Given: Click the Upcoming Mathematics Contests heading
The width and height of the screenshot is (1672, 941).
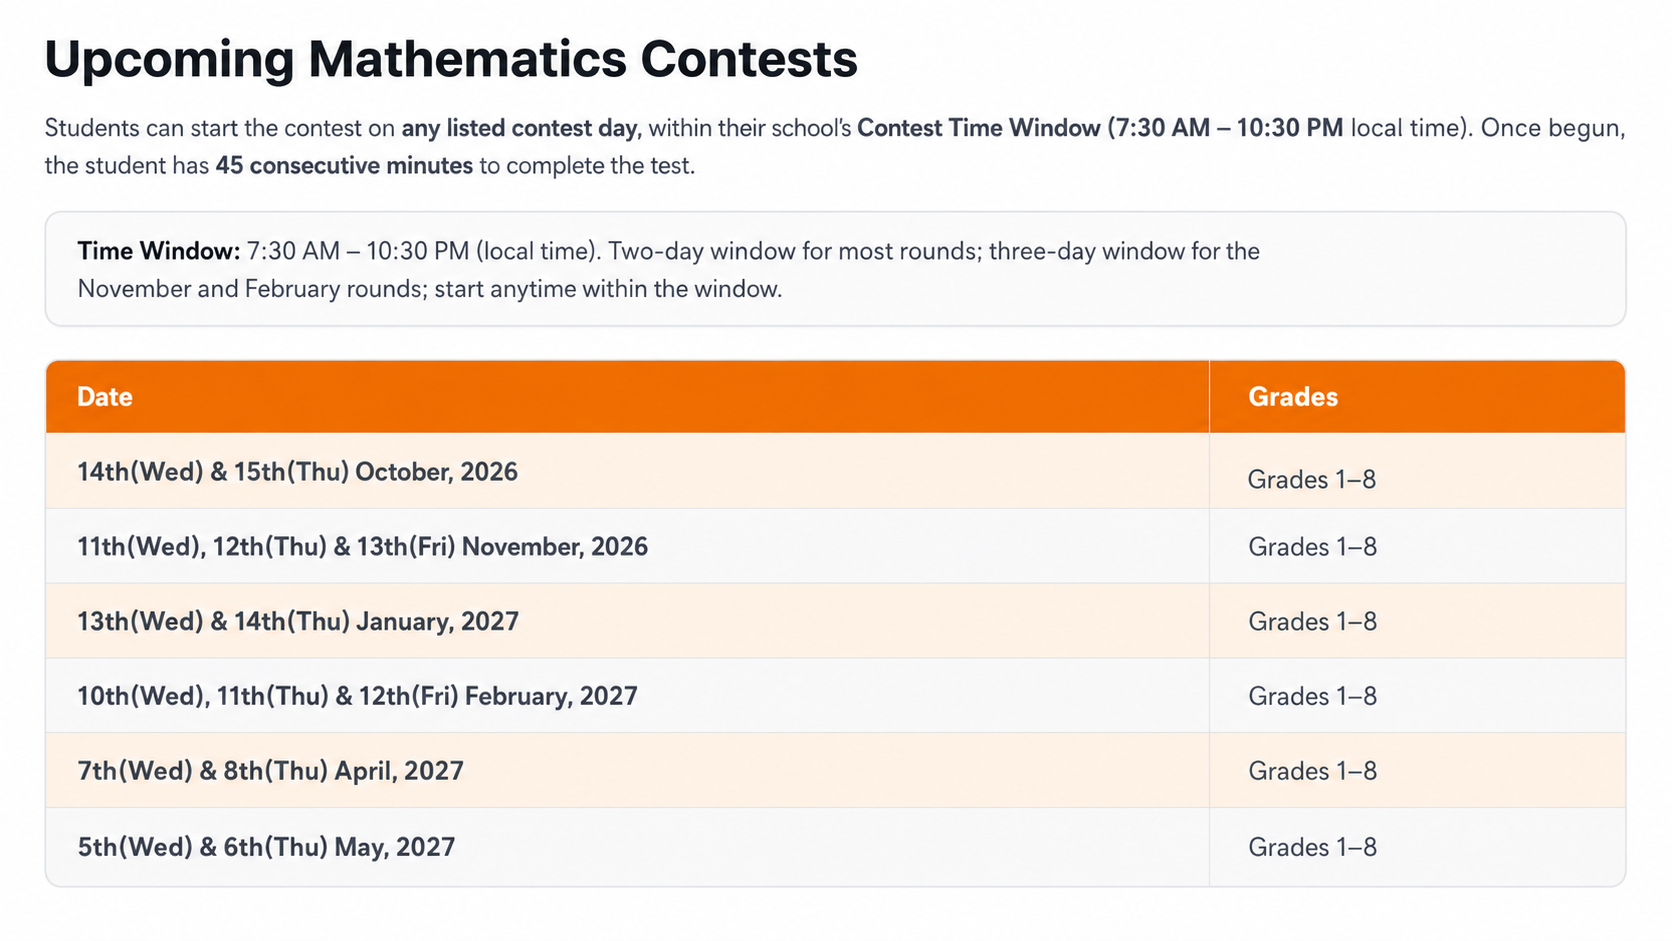Looking at the screenshot, I should tap(451, 60).
